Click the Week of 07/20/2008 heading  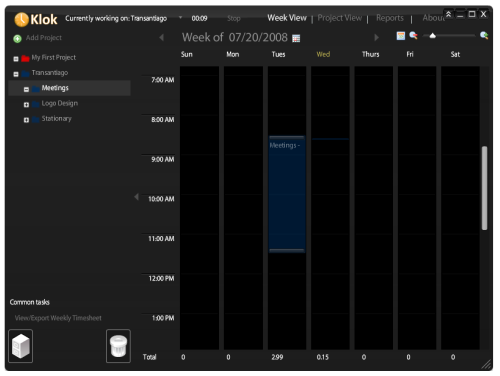[235, 37]
